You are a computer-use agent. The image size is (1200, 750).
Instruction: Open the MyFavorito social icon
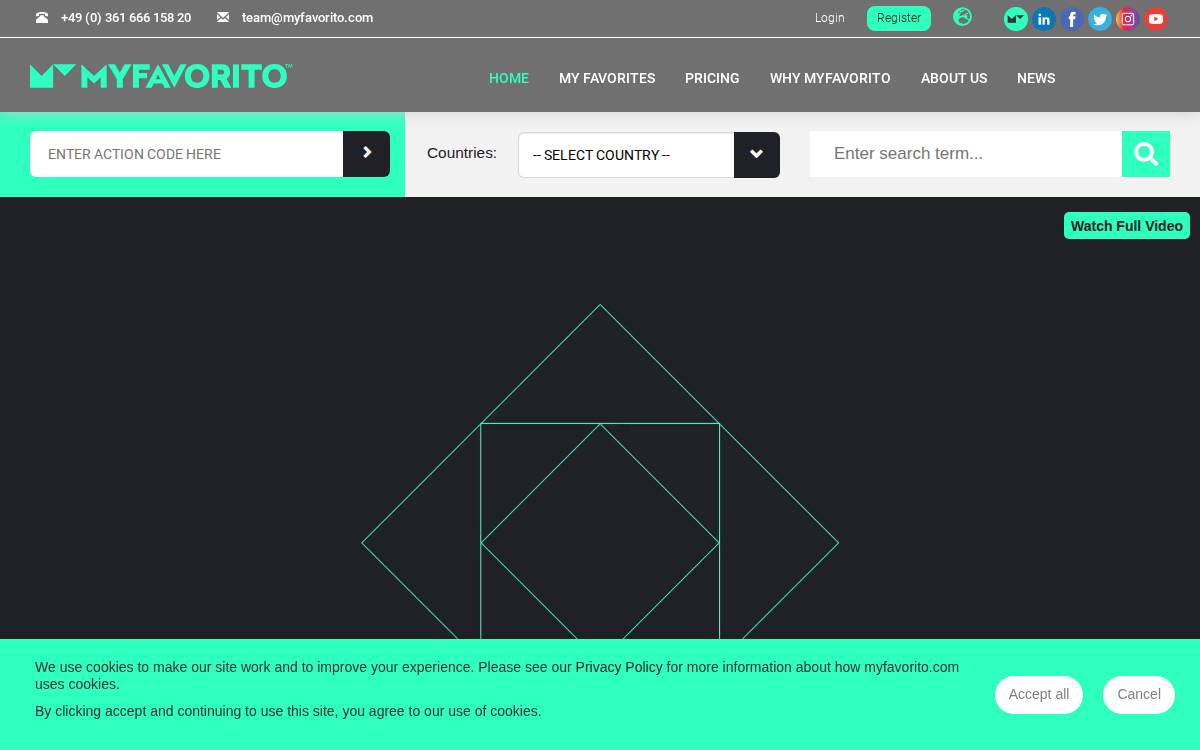coord(1016,19)
